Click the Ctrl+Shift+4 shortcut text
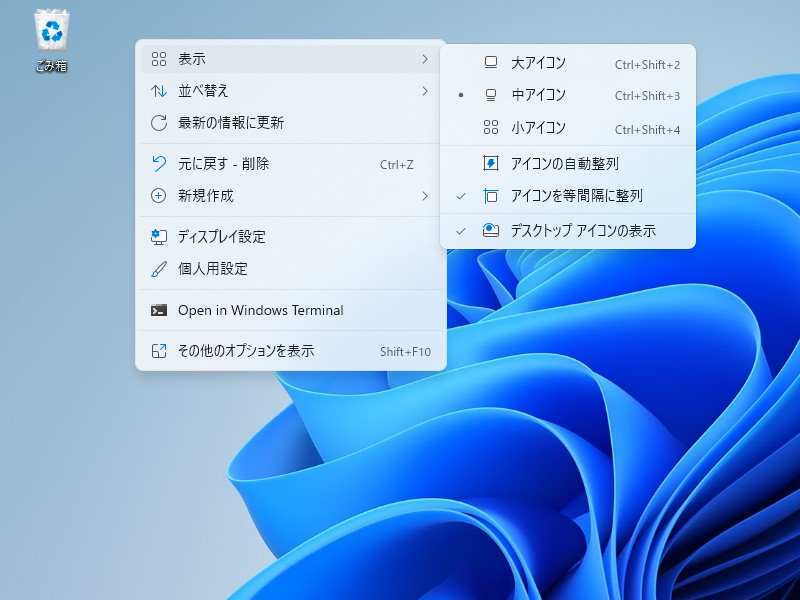Screen dimensions: 800x600 [x=647, y=130]
